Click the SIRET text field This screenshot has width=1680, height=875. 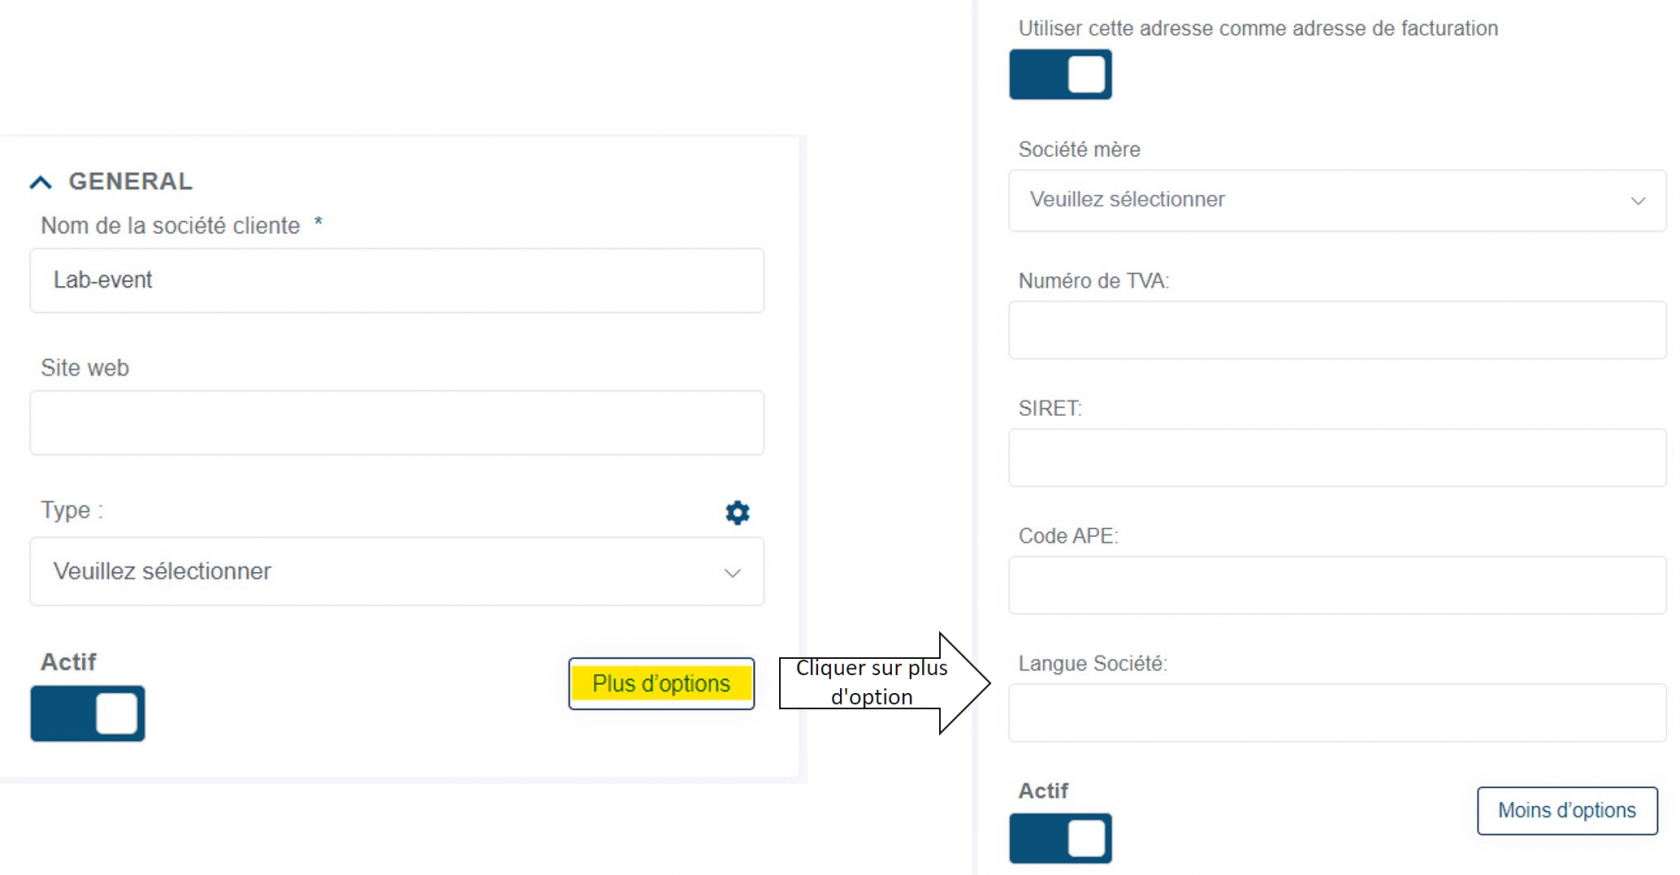(x=1336, y=458)
